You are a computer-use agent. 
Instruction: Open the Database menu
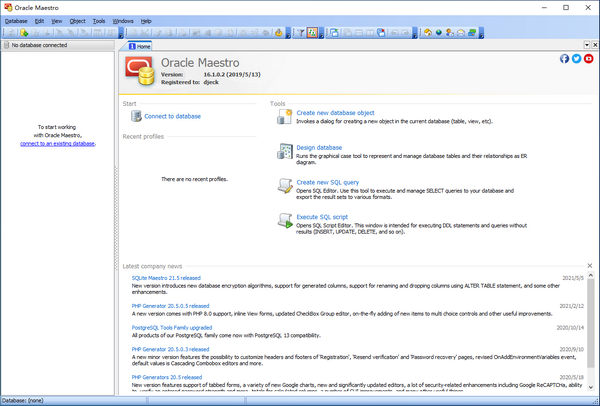tap(16, 20)
